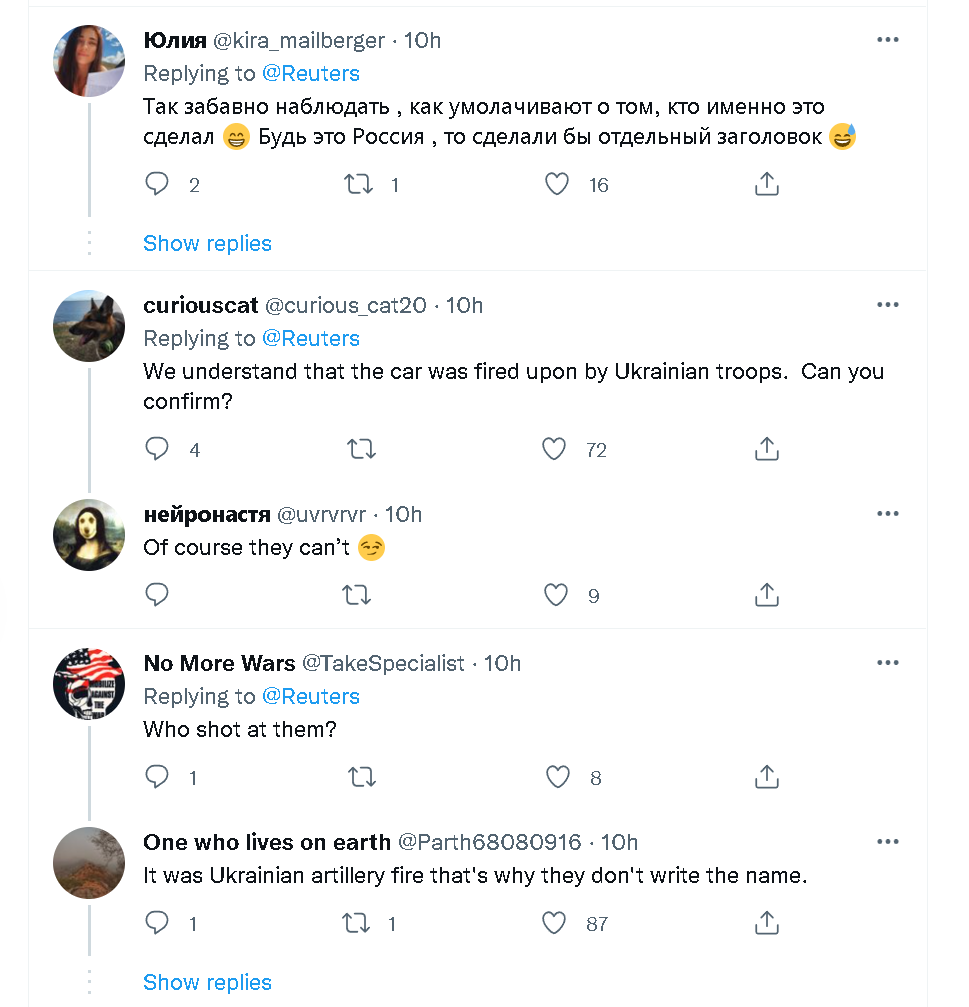Like the tweet with 87 likes
This screenshot has width=969, height=1007.
coord(555,923)
